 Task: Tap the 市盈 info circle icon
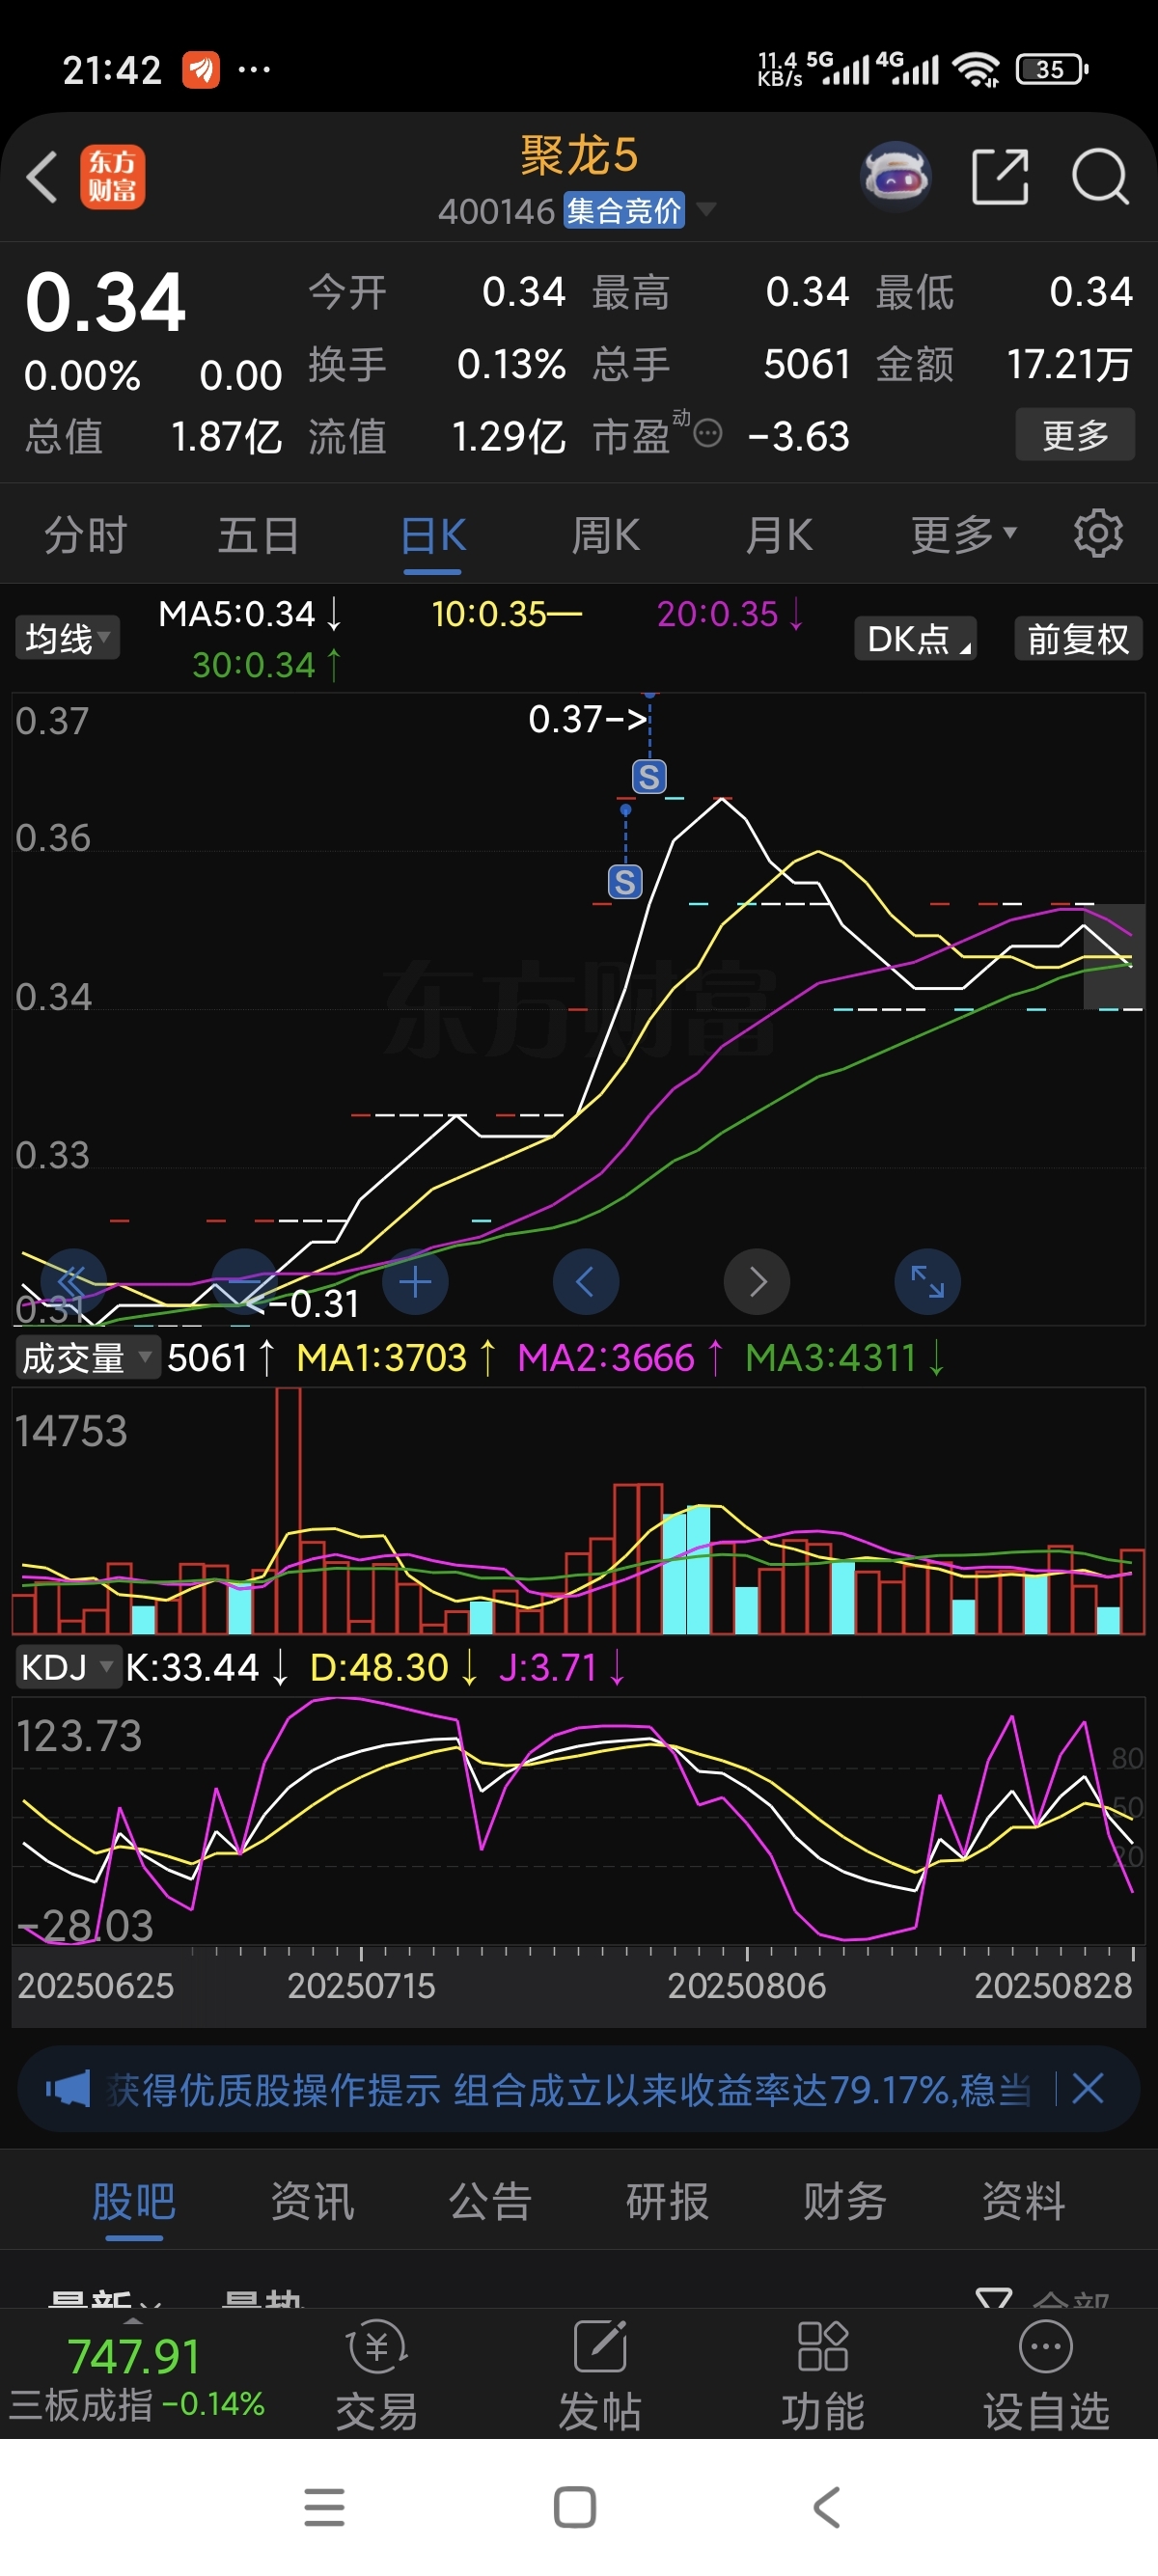[707, 433]
